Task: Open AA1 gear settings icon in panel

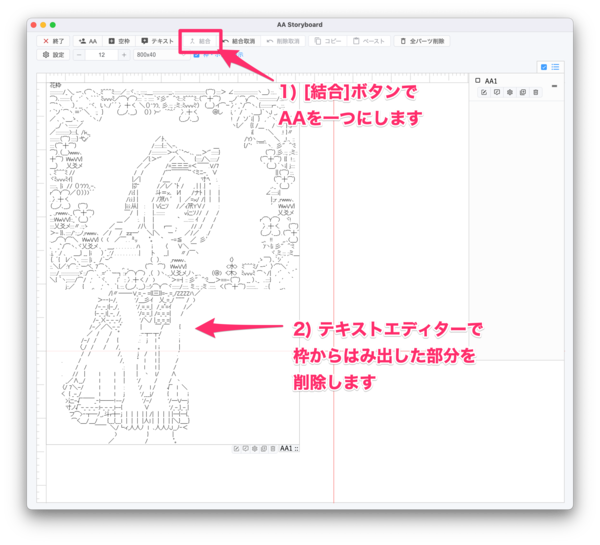Action: pos(510,92)
